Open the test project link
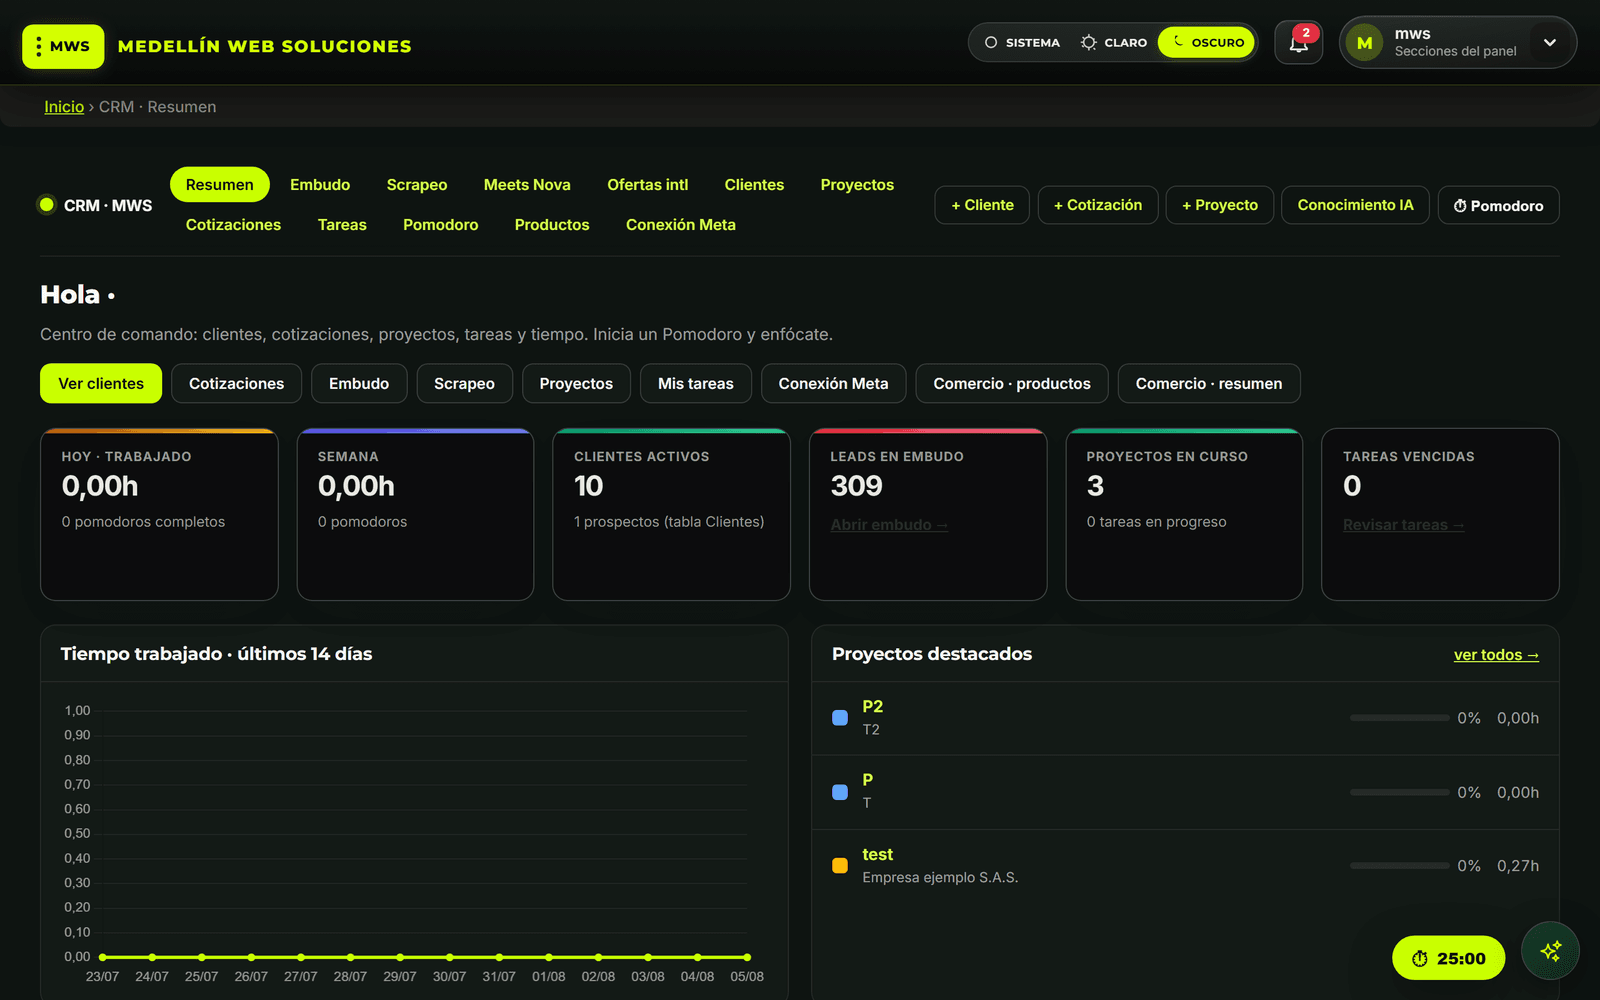The width and height of the screenshot is (1600, 1000). (877, 854)
